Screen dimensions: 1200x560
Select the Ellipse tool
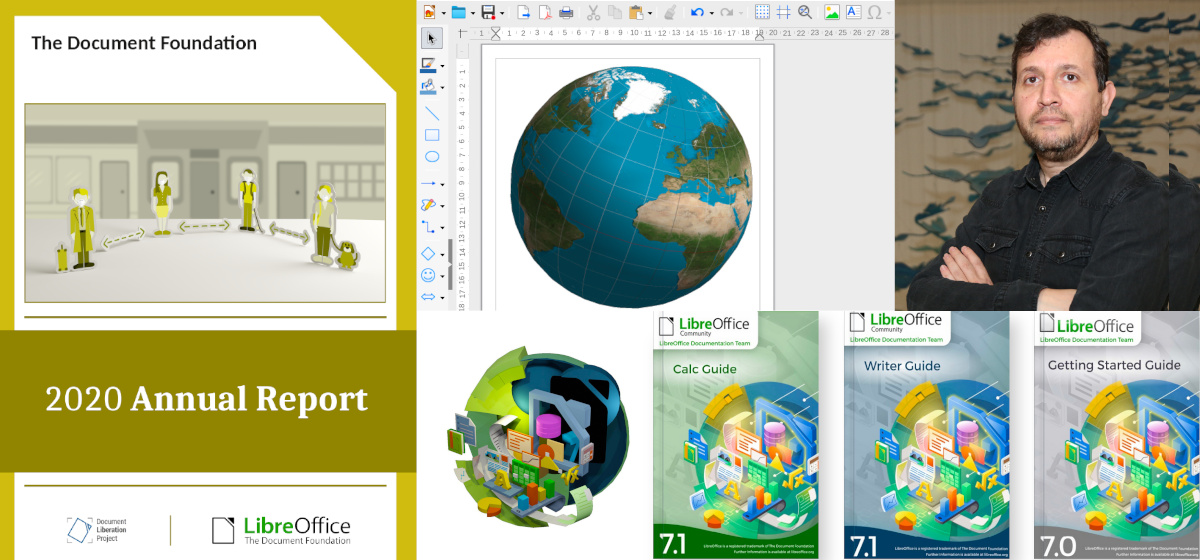click(x=432, y=157)
